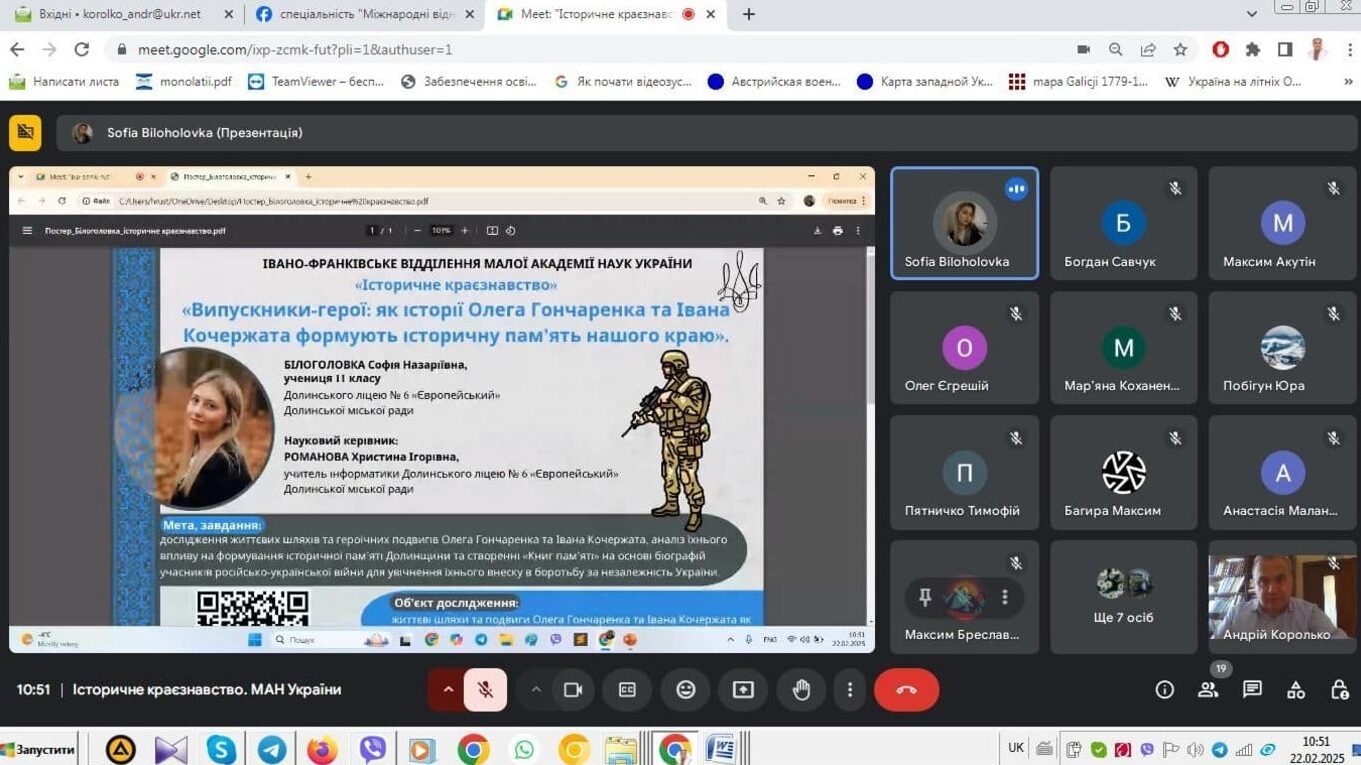The width and height of the screenshot is (1361, 765).
Task: Show the other 7 participants (Ще 7 осіб)
Action: [x=1123, y=597]
